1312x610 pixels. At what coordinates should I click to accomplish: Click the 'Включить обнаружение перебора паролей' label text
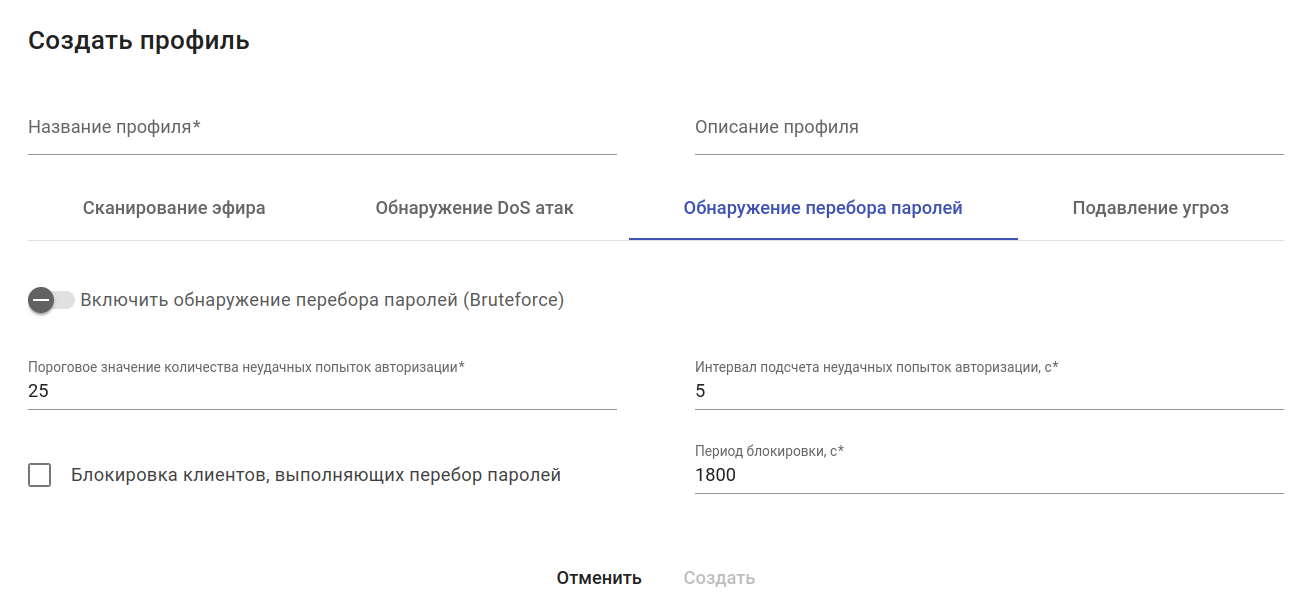click(322, 300)
